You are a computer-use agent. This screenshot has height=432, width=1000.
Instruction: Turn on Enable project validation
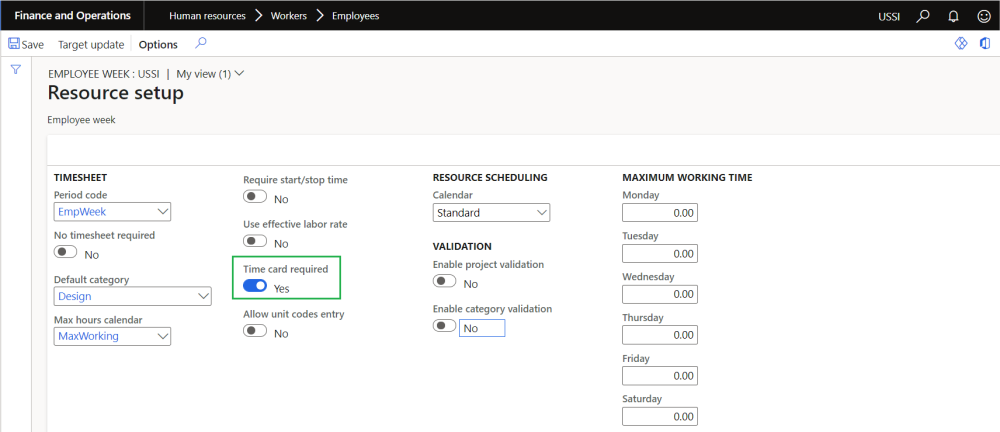click(445, 283)
